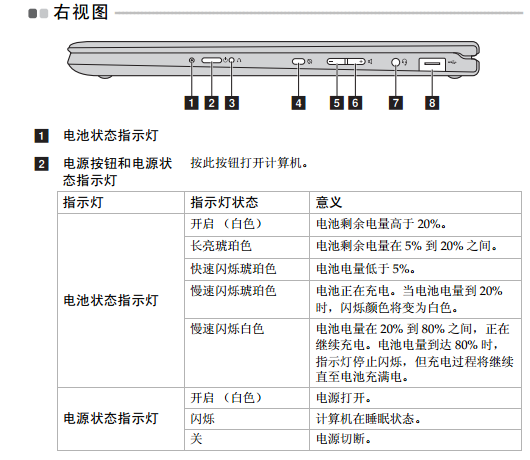
Task: Click the headphone jack on the laptop illustration
Action: [x=395, y=62]
